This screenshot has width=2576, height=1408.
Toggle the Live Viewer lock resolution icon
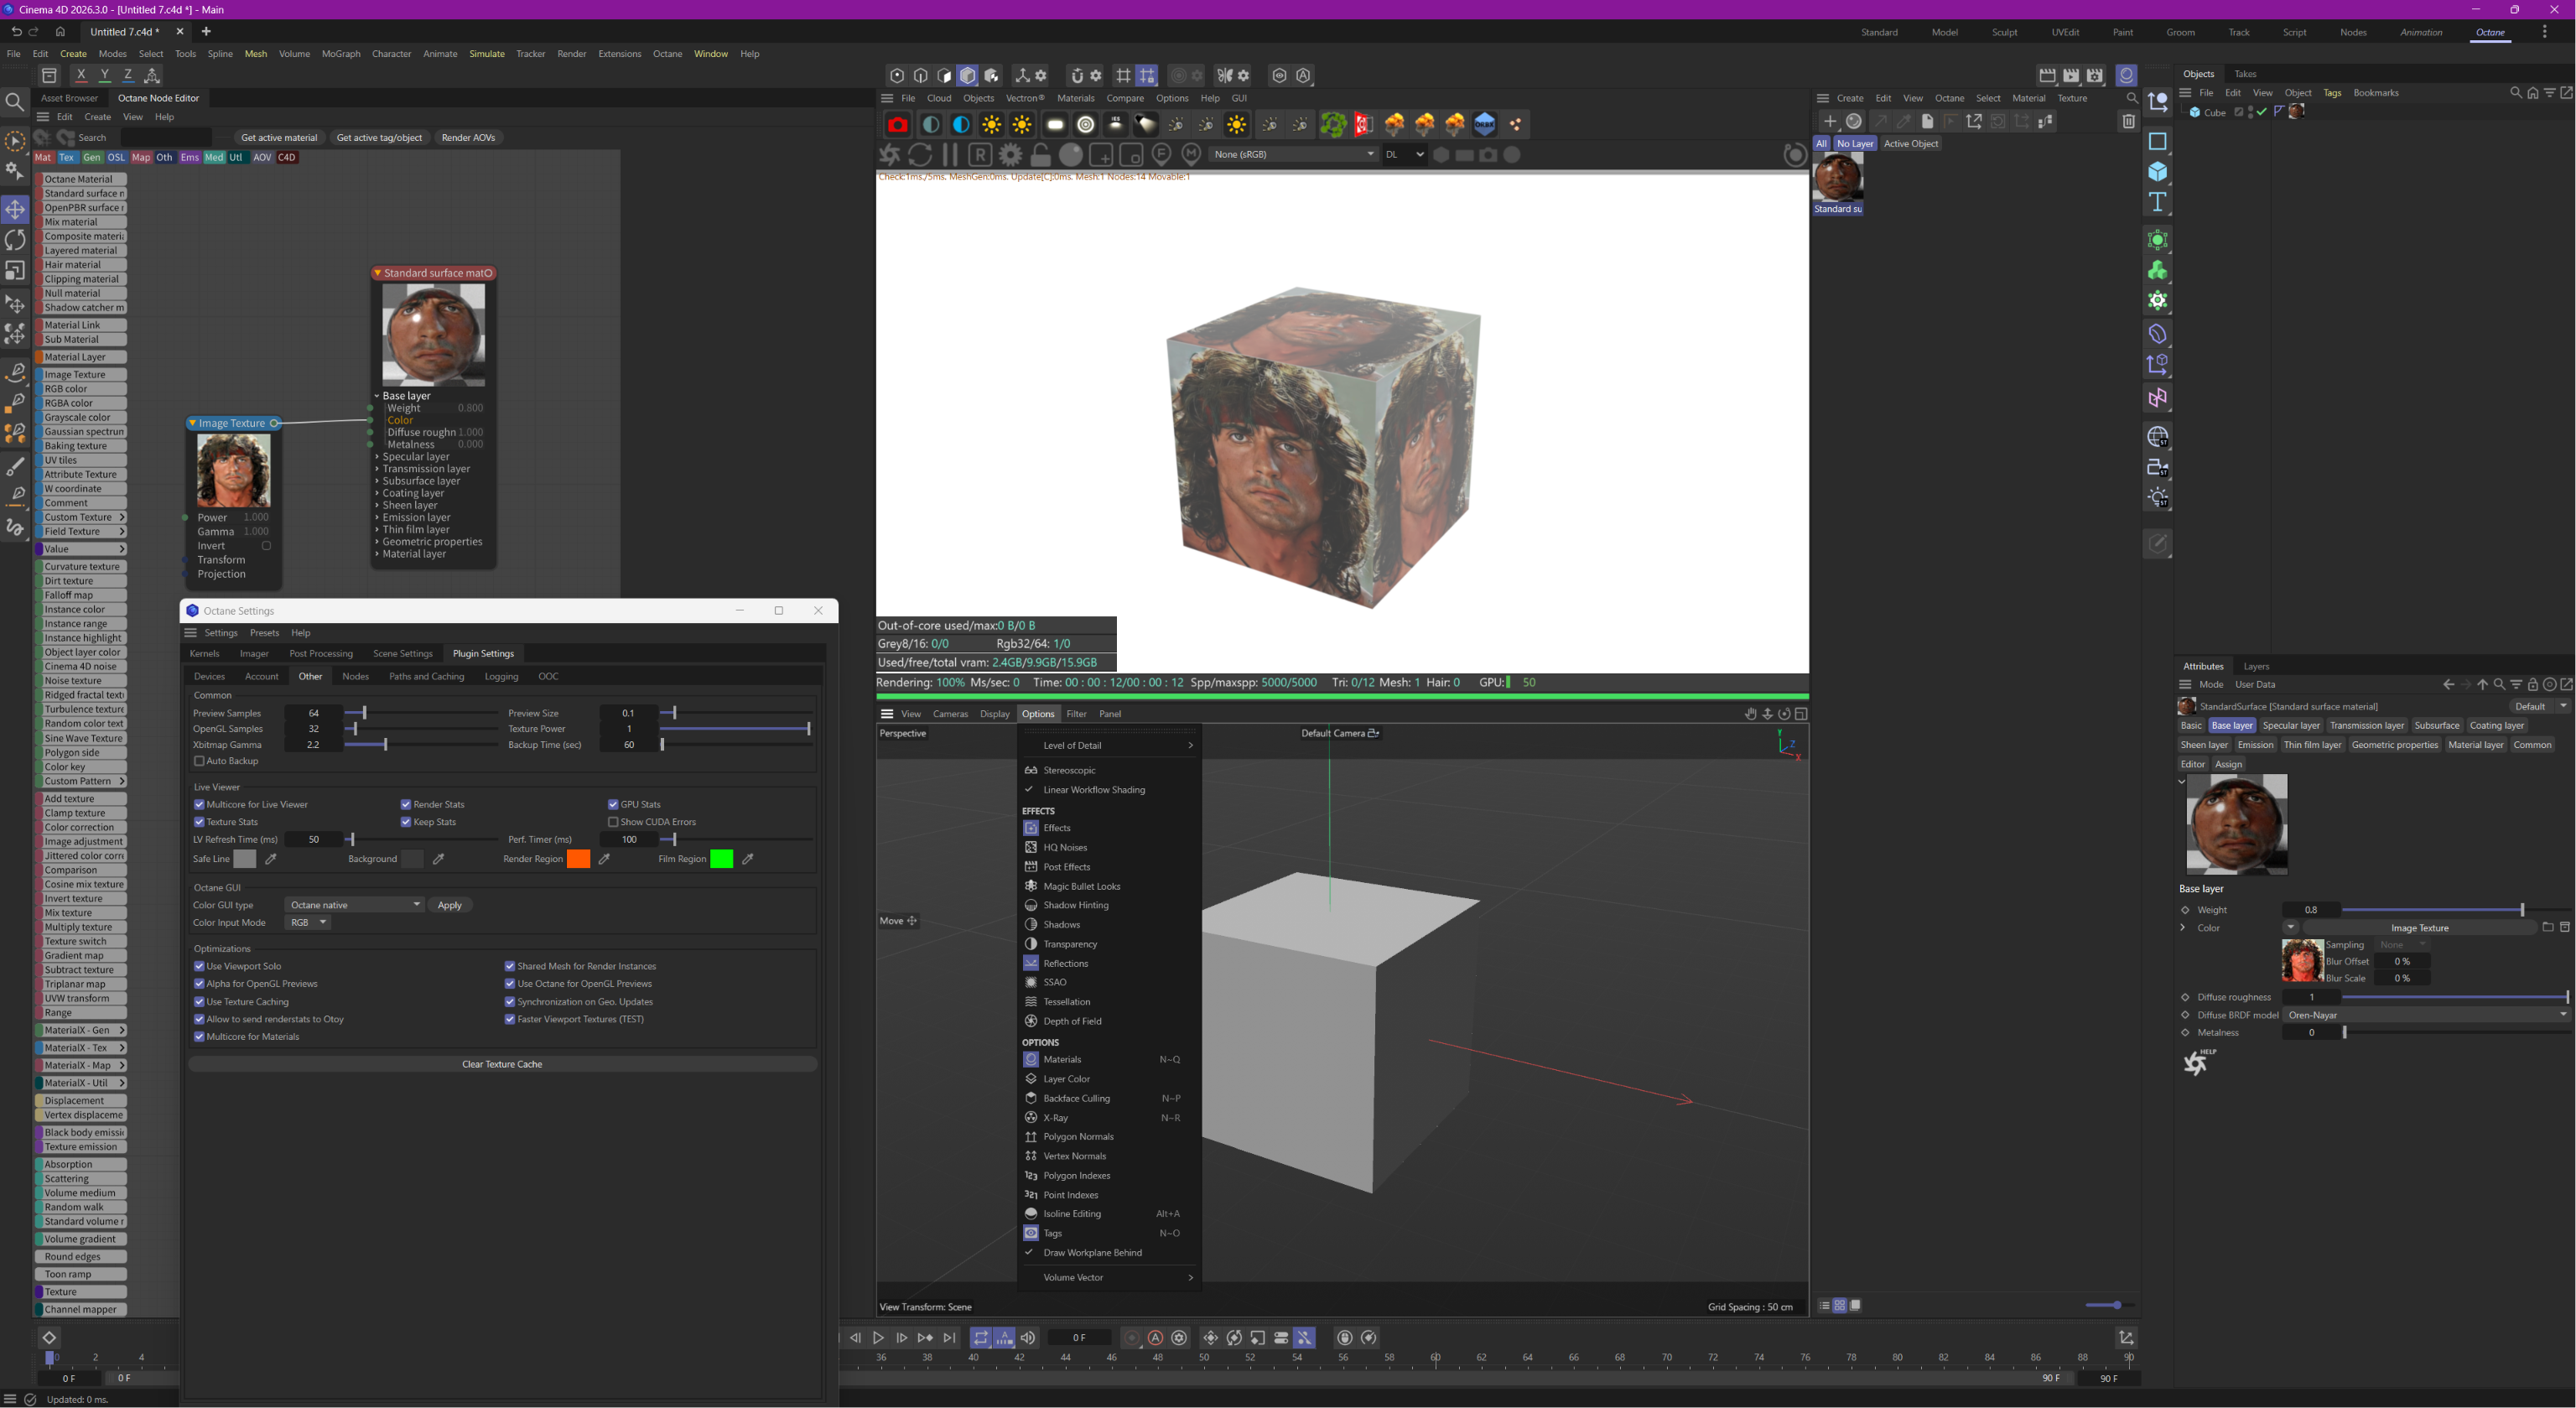tap(1040, 155)
